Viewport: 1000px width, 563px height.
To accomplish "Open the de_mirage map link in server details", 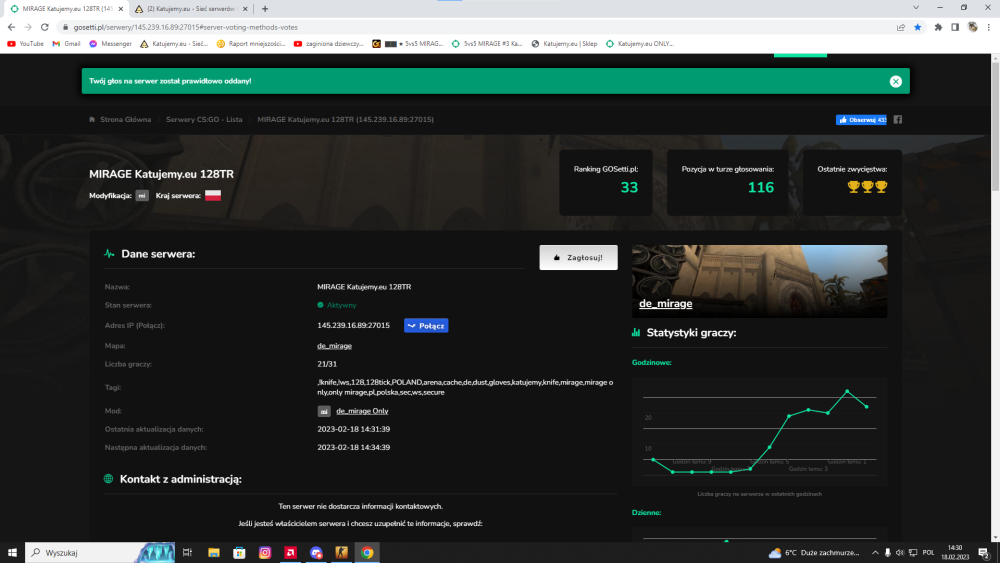I will point(334,346).
